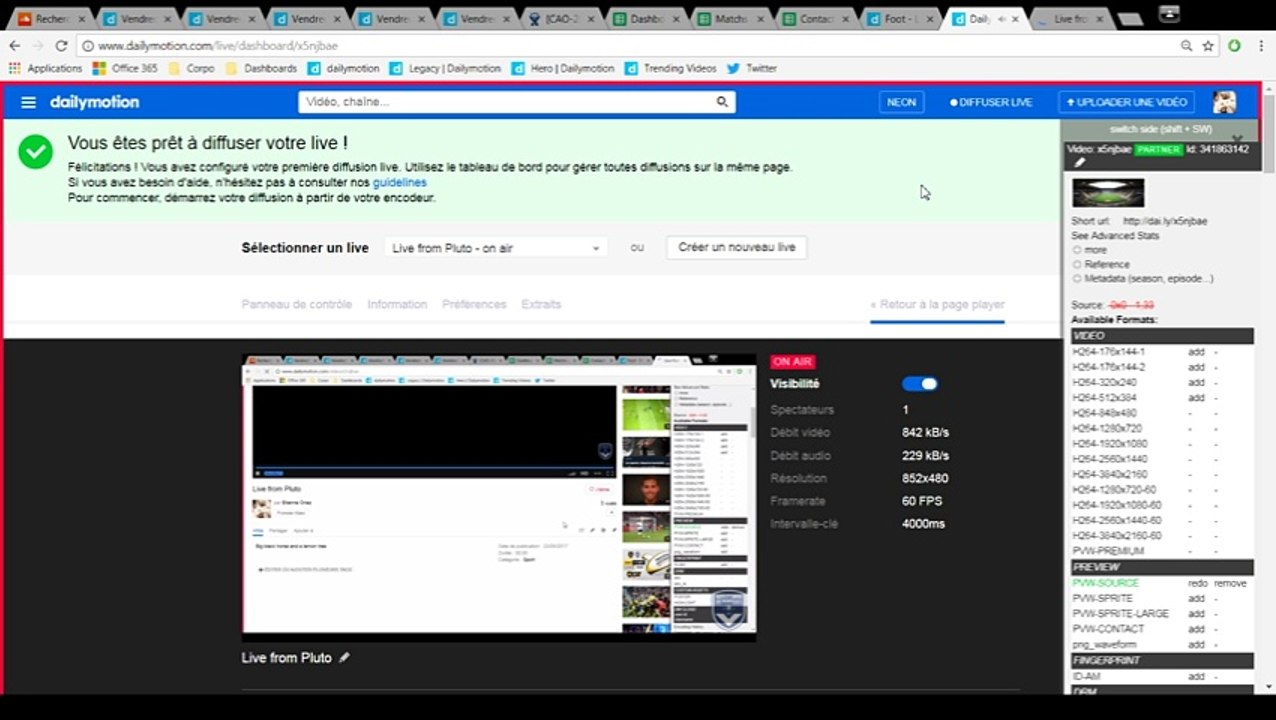Click the green PARTNER badge
The image size is (1276, 720).
(1158, 149)
